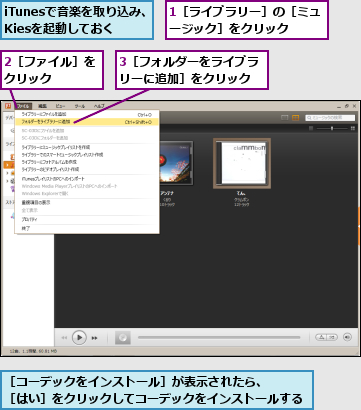Click the right edge scrollbar handle
Viewport: 361px width, 410px height.
tap(359, 226)
